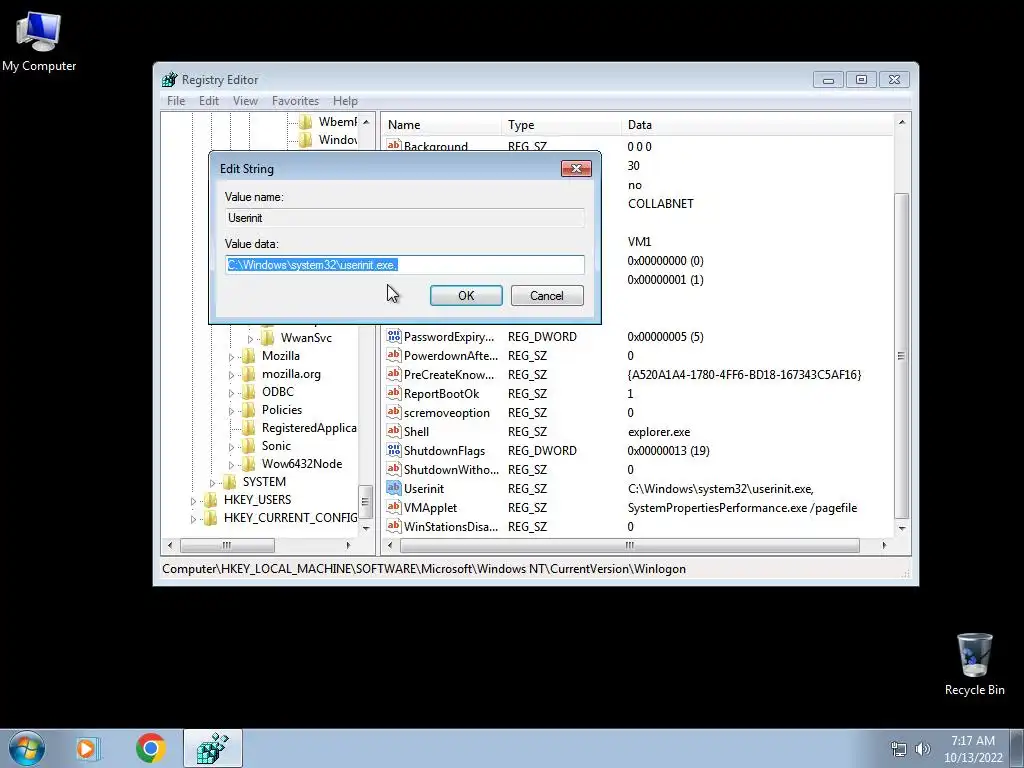The image size is (1024, 768).
Task: Select the Sonic folder icon
Action: (x=249, y=445)
